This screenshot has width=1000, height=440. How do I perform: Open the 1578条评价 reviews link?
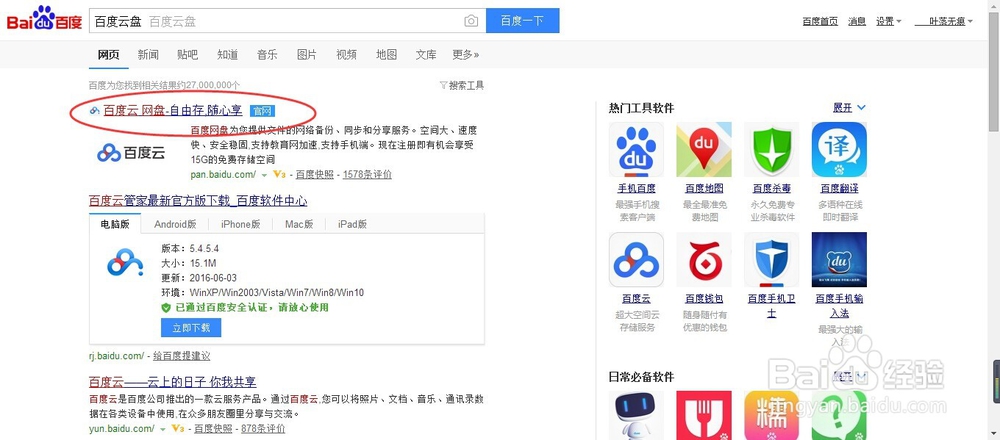tap(367, 174)
